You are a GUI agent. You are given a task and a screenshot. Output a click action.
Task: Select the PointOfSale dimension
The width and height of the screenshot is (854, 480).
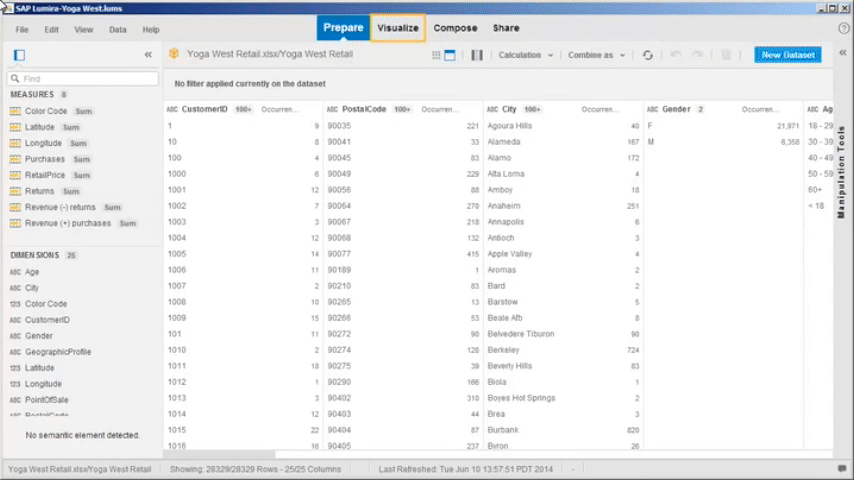[47, 400]
